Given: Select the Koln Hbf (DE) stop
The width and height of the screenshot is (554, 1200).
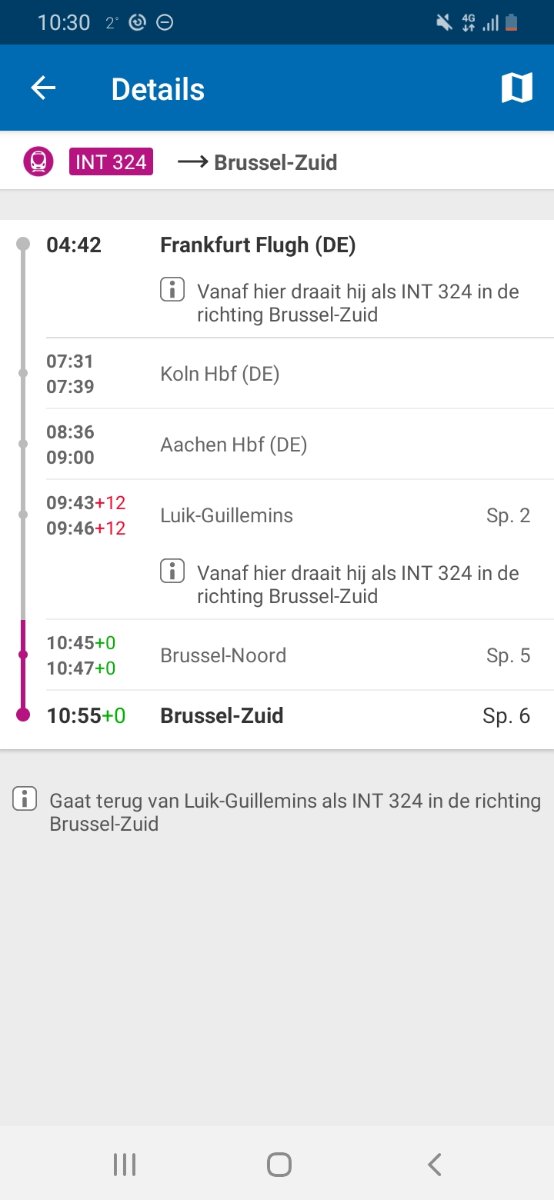Looking at the screenshot, I should [x=220, y=375].
